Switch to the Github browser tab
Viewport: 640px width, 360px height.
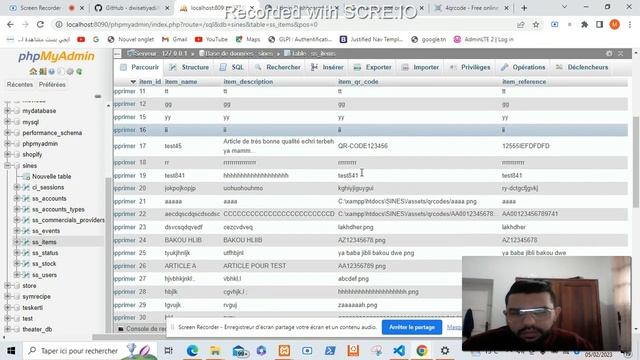(x=131, y=8)
